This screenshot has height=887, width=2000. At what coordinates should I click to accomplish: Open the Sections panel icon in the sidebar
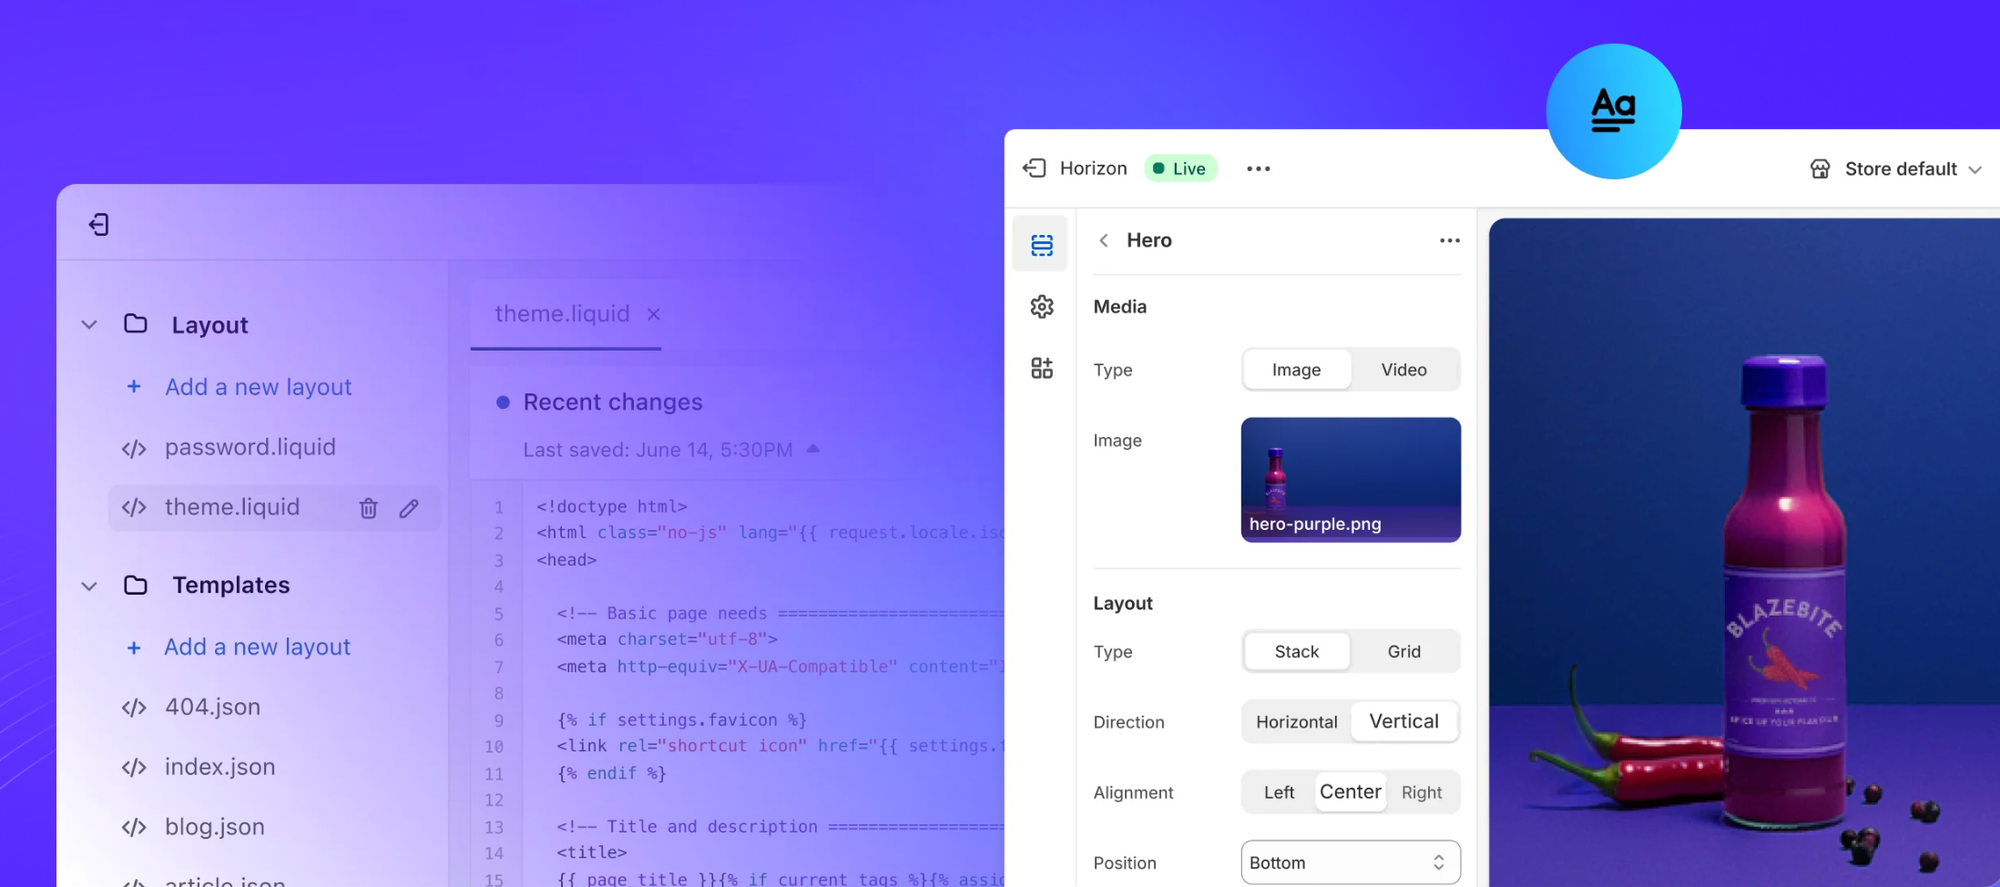click(x=1041, y=245)
